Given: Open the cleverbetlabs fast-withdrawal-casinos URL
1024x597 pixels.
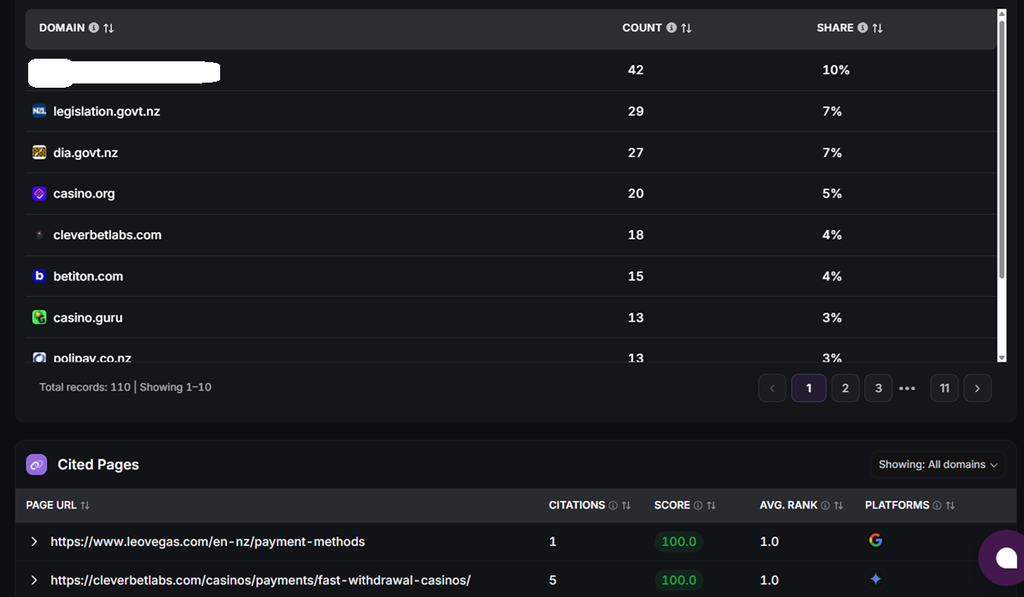Looking at the screenshot, I should pos(261,580).
